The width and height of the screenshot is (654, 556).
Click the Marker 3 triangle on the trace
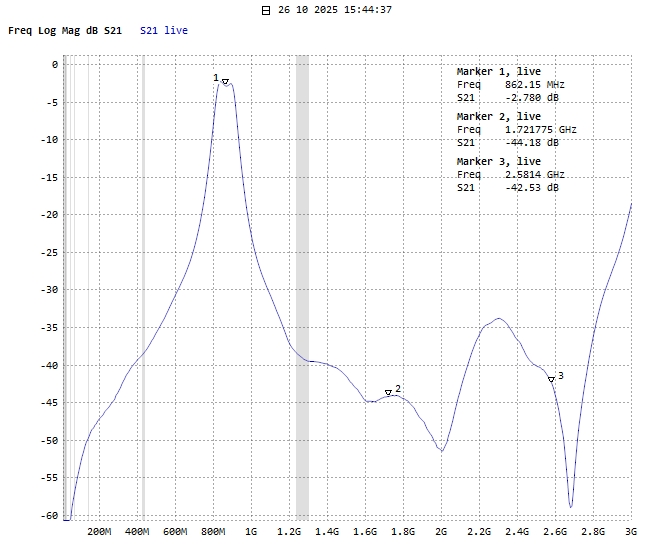[551, 379]
